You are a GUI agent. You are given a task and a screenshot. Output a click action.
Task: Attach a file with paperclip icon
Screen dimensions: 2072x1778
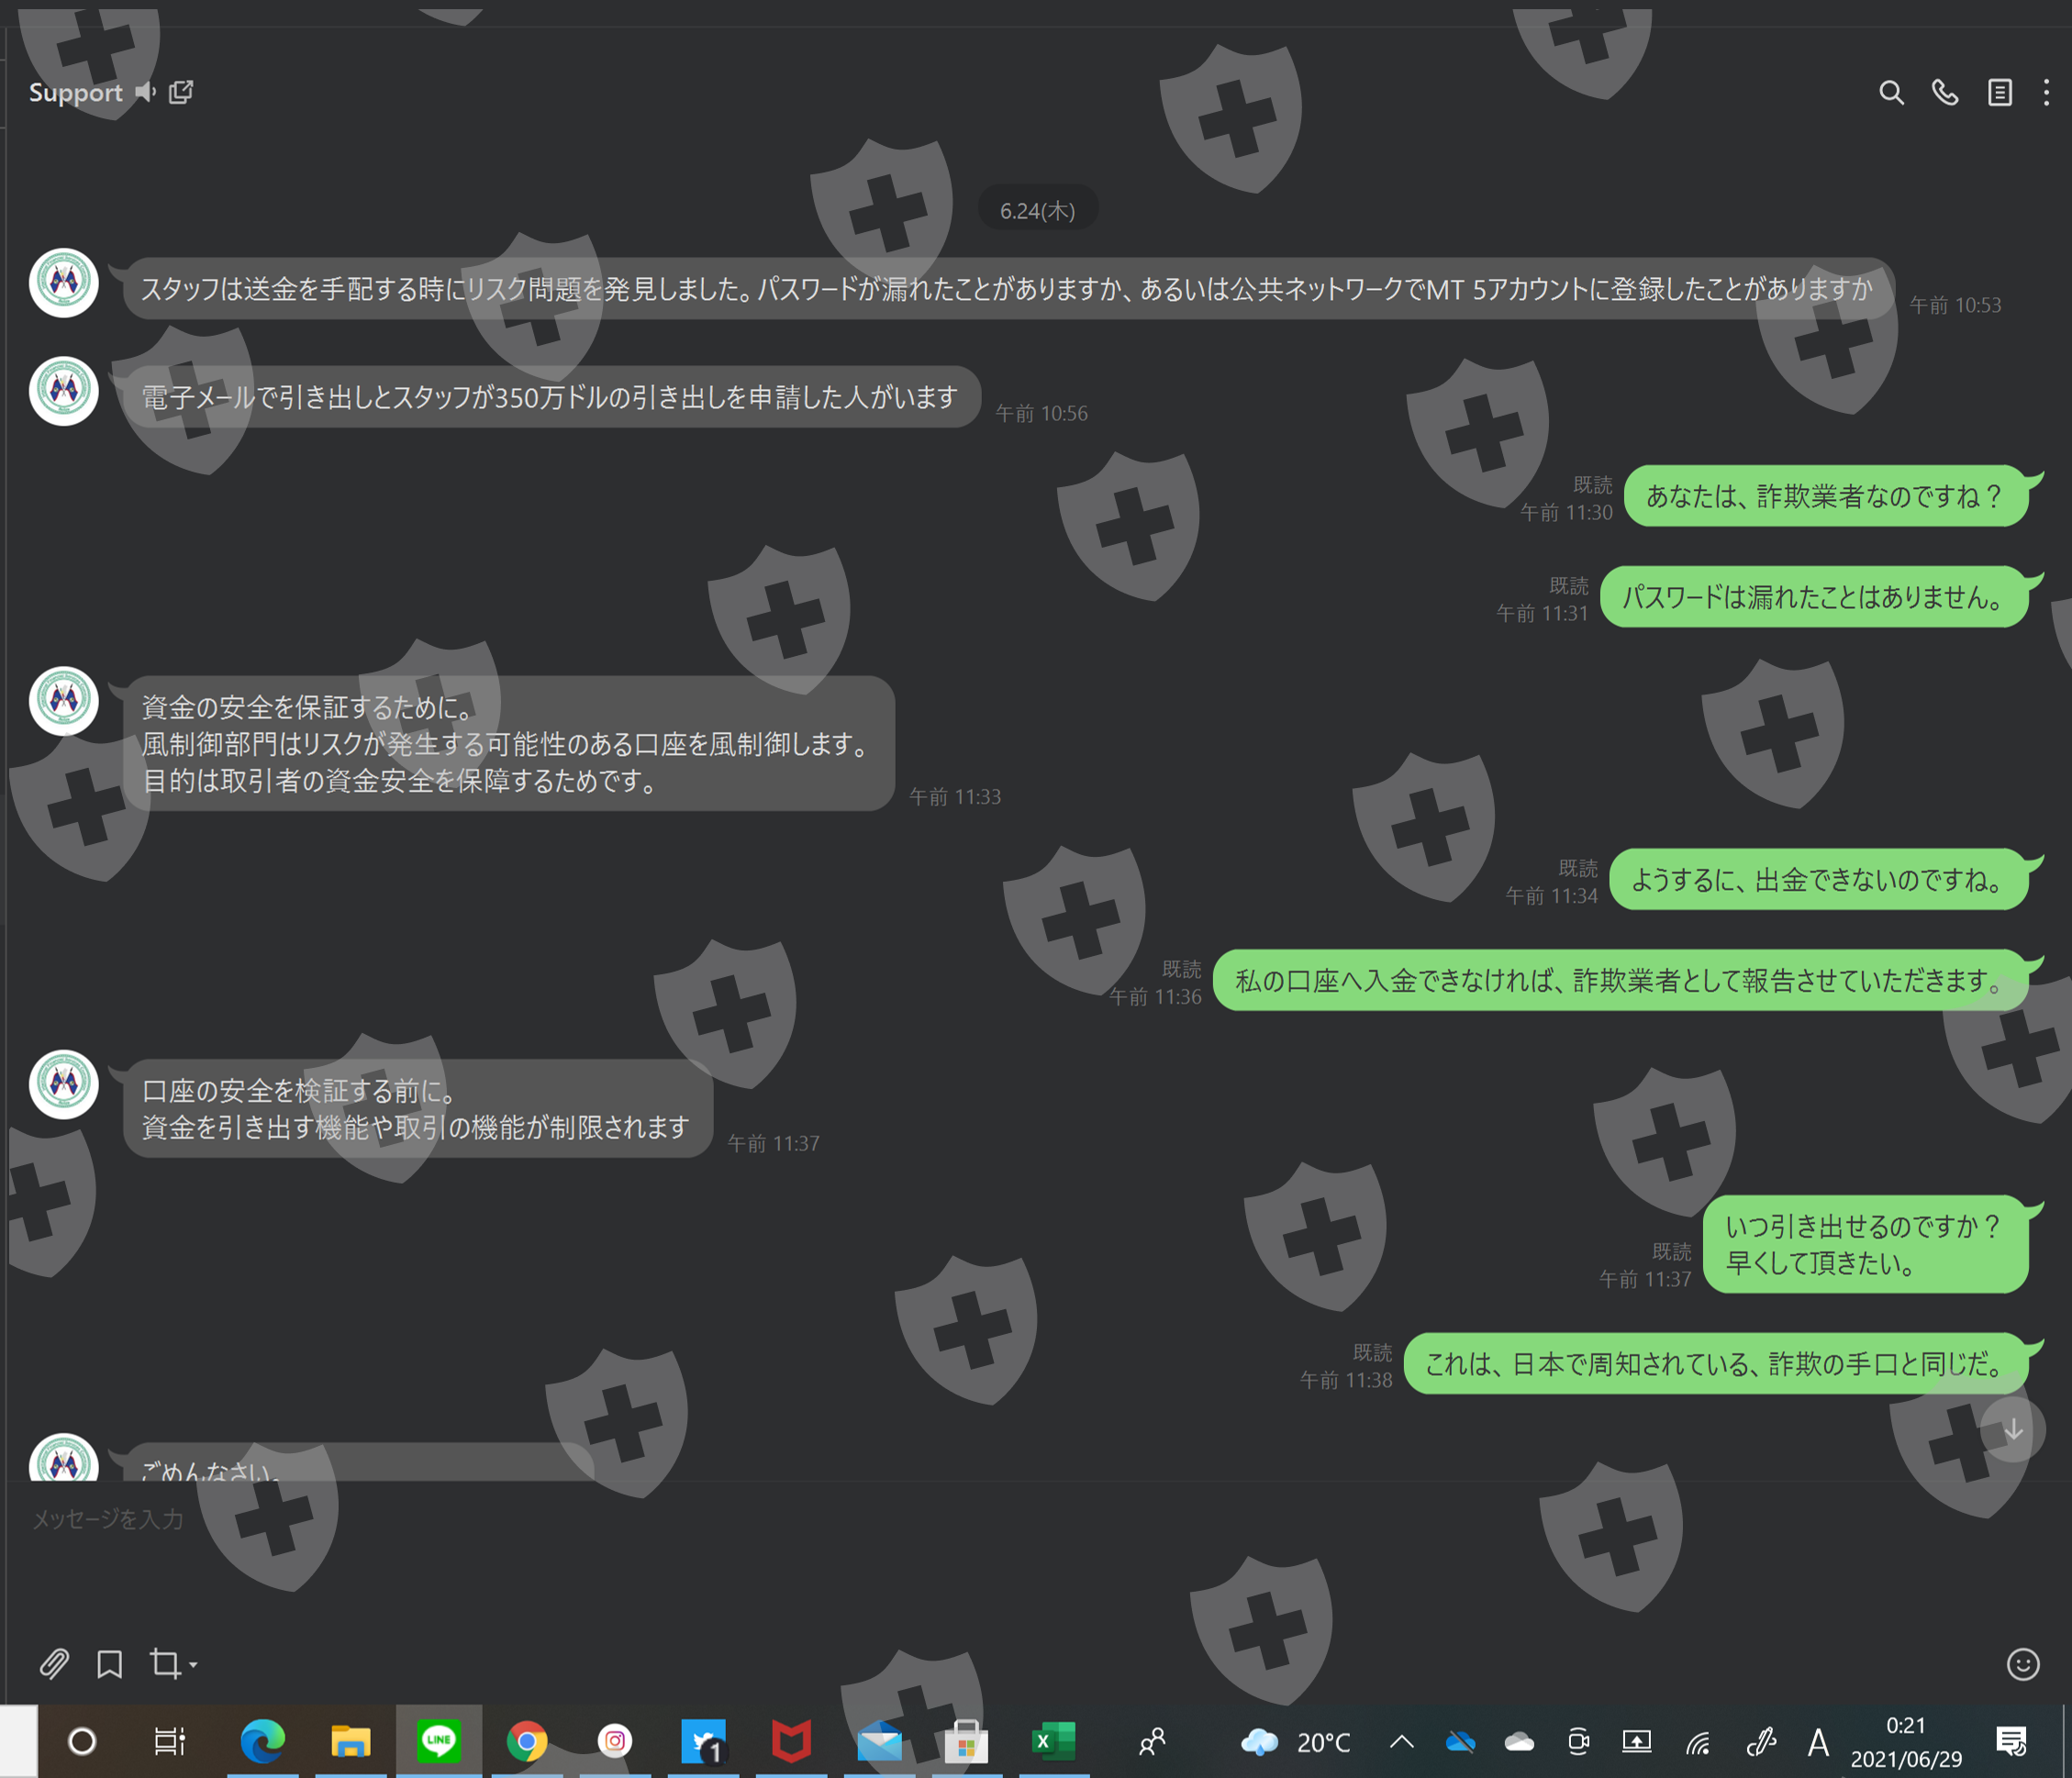54,1663
